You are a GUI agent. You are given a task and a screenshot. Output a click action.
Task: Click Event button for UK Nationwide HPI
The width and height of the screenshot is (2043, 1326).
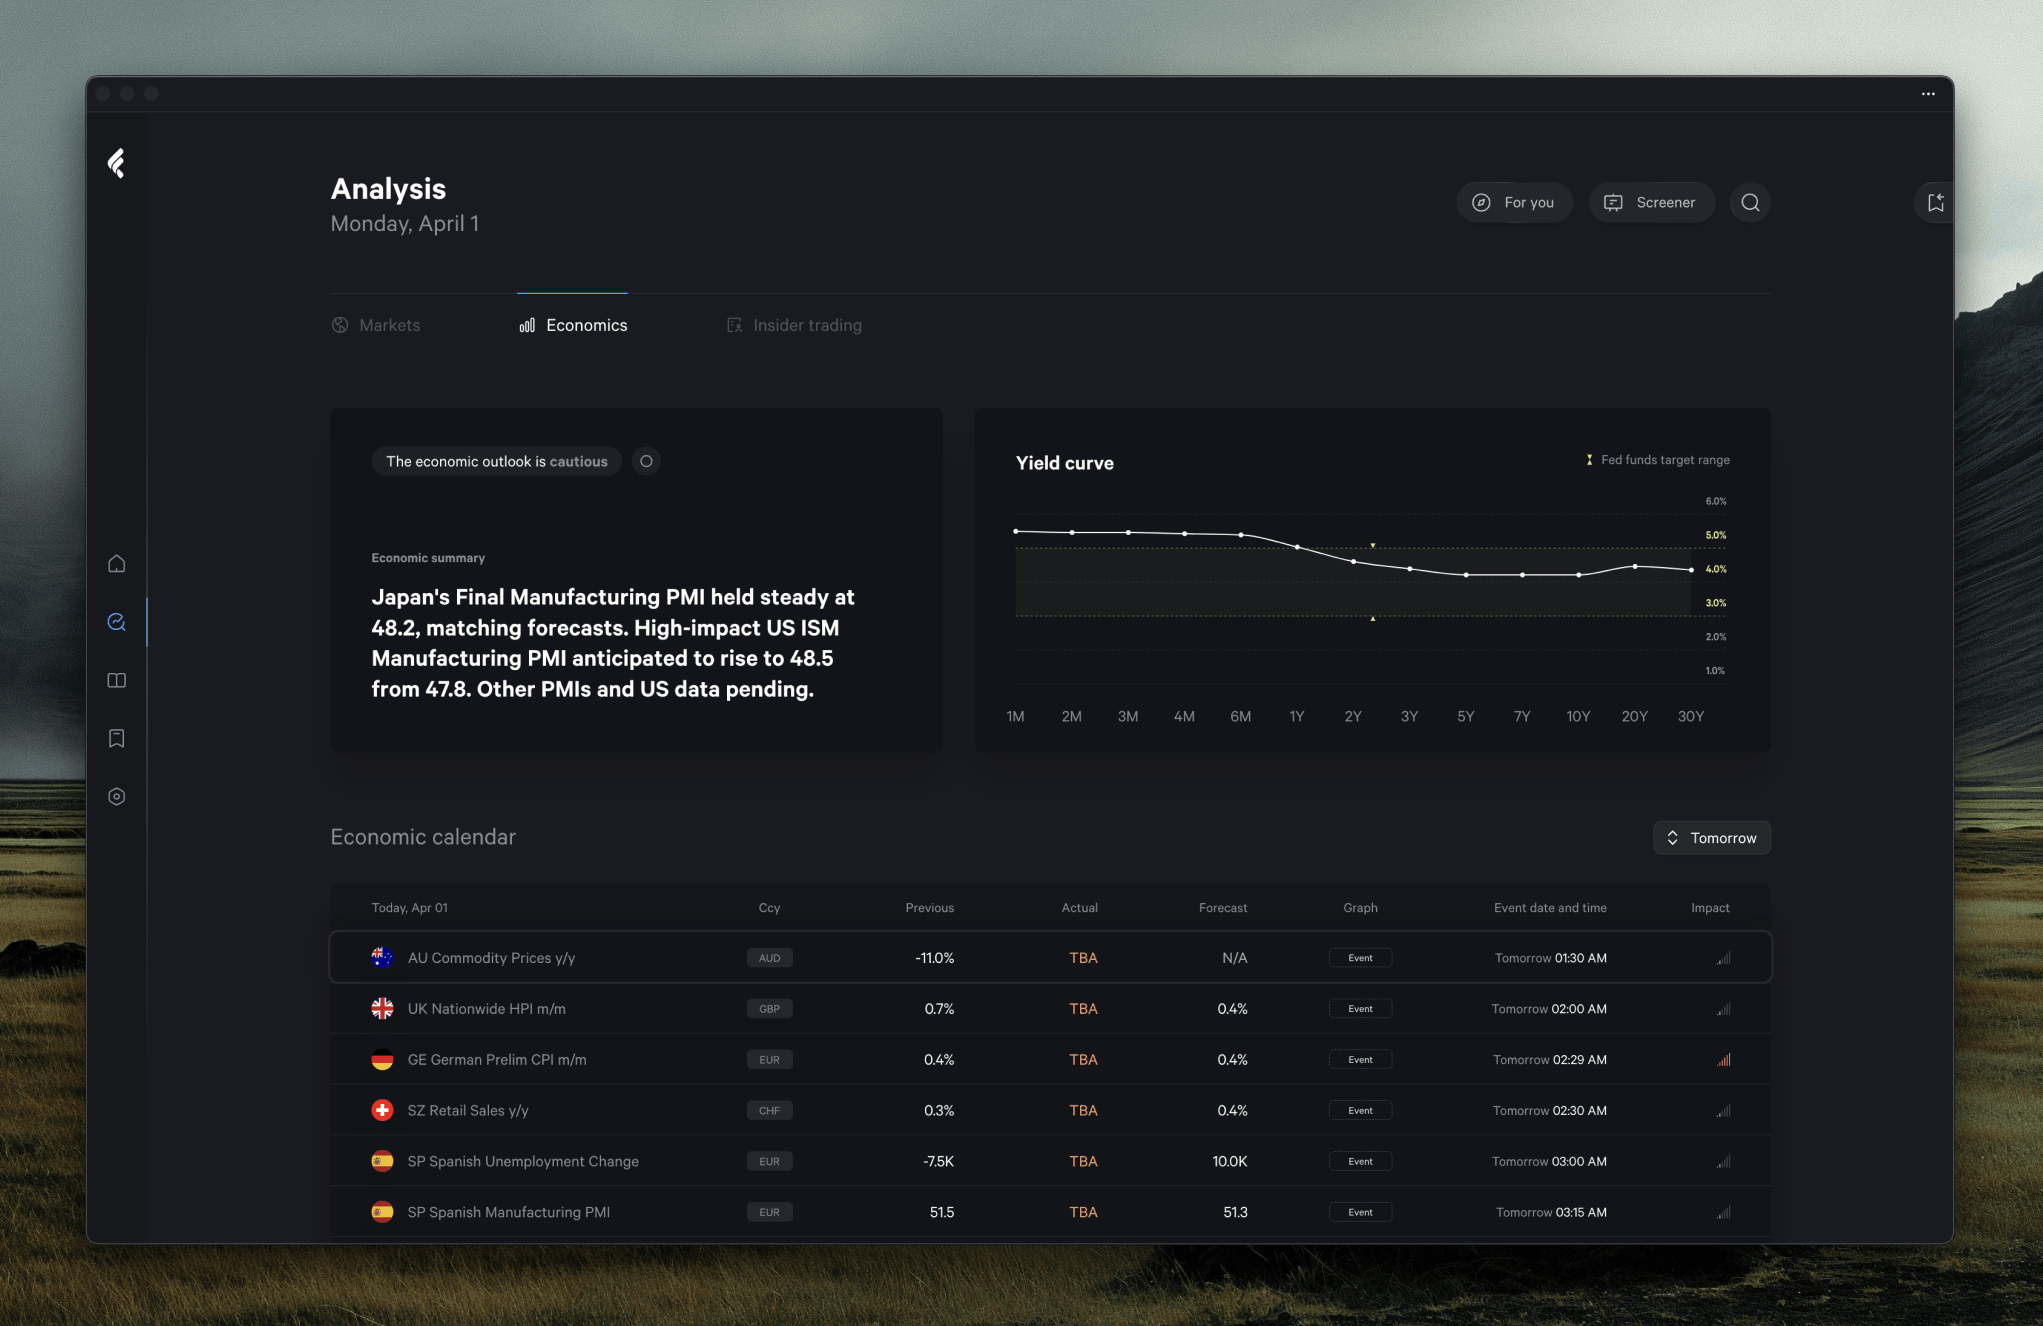click(x=1360, y=1009)
